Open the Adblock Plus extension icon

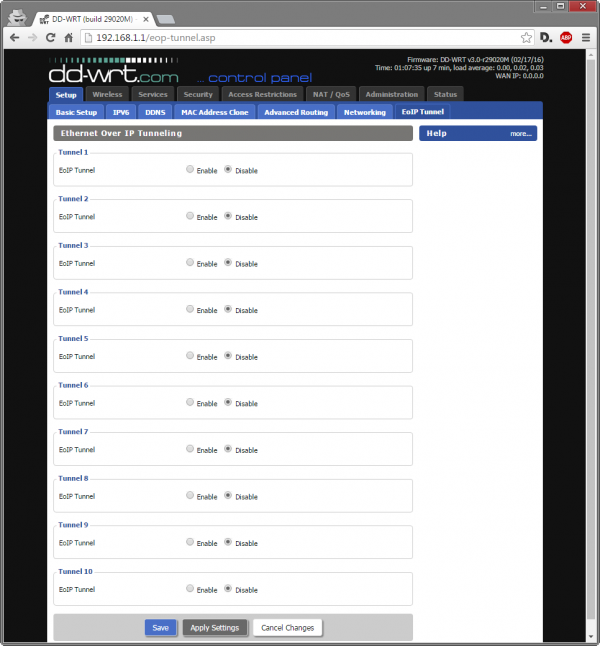(x=566, y=37)
